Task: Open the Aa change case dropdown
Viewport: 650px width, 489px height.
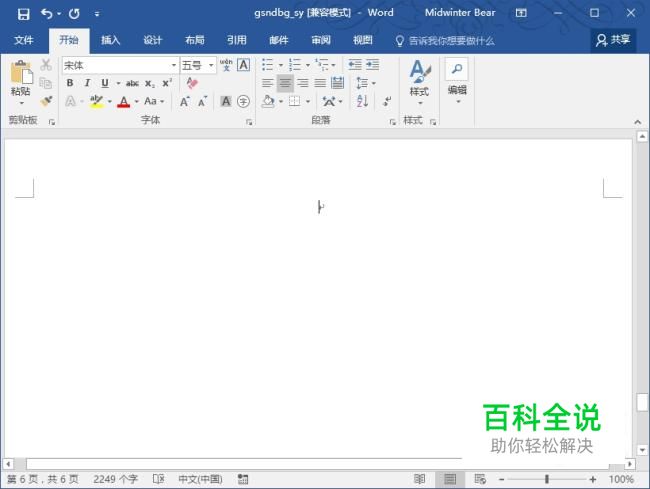Action: click(154, 101)
